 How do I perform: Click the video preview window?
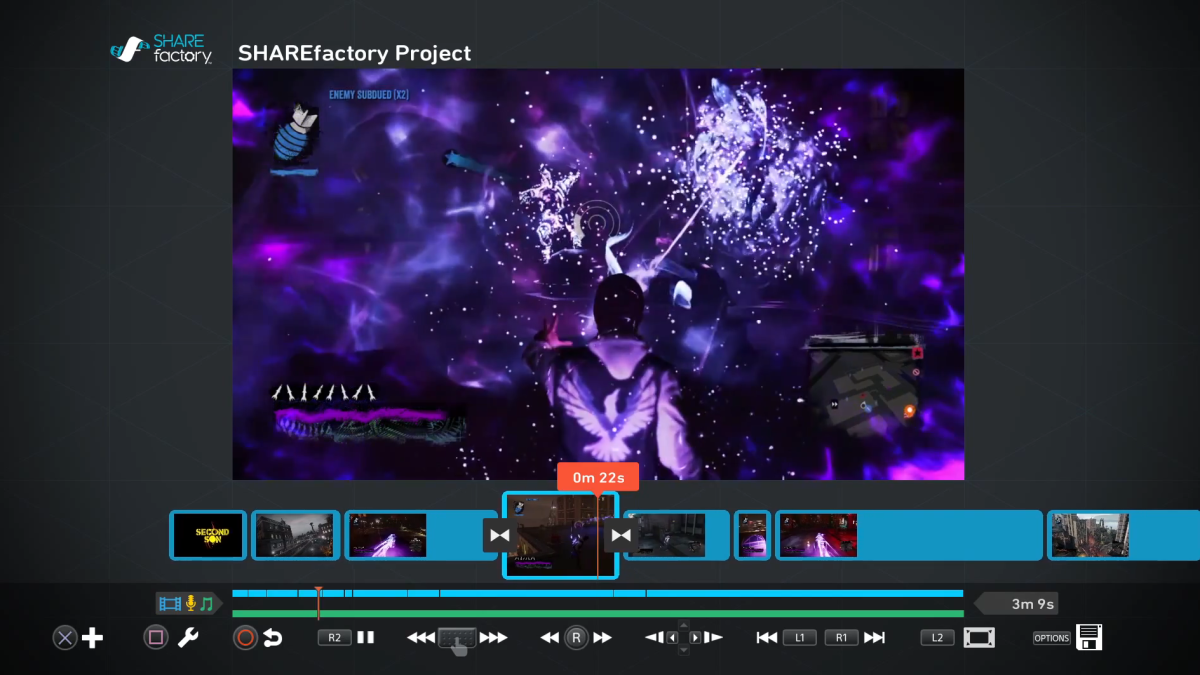tap(598, 274)
